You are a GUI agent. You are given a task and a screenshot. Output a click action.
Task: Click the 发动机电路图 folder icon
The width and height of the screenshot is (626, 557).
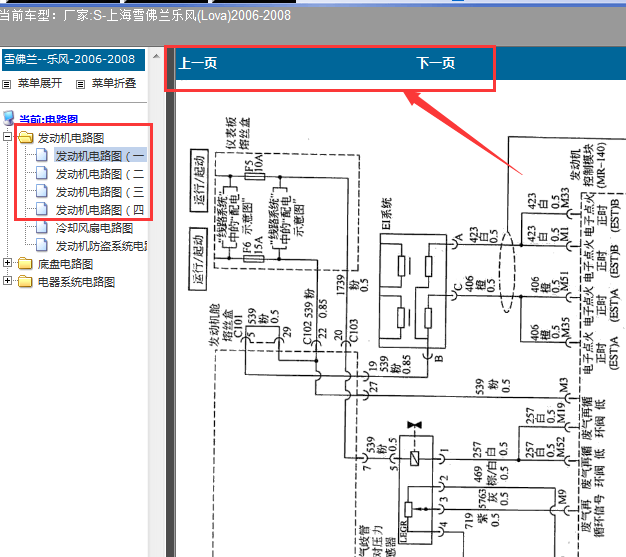click(x=26, y=137)
